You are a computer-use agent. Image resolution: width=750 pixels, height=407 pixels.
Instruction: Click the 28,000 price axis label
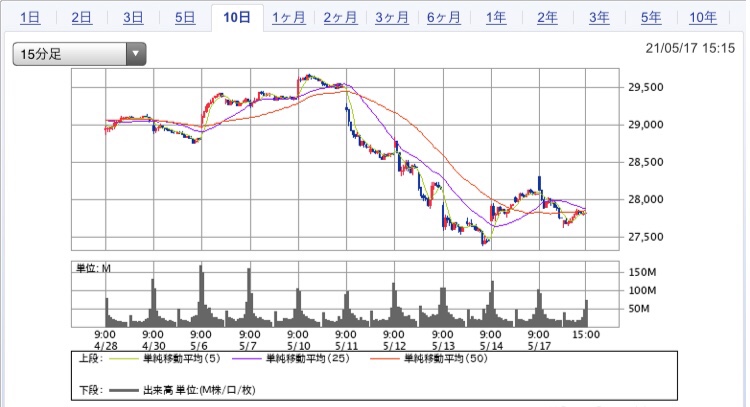pos(646,199)
